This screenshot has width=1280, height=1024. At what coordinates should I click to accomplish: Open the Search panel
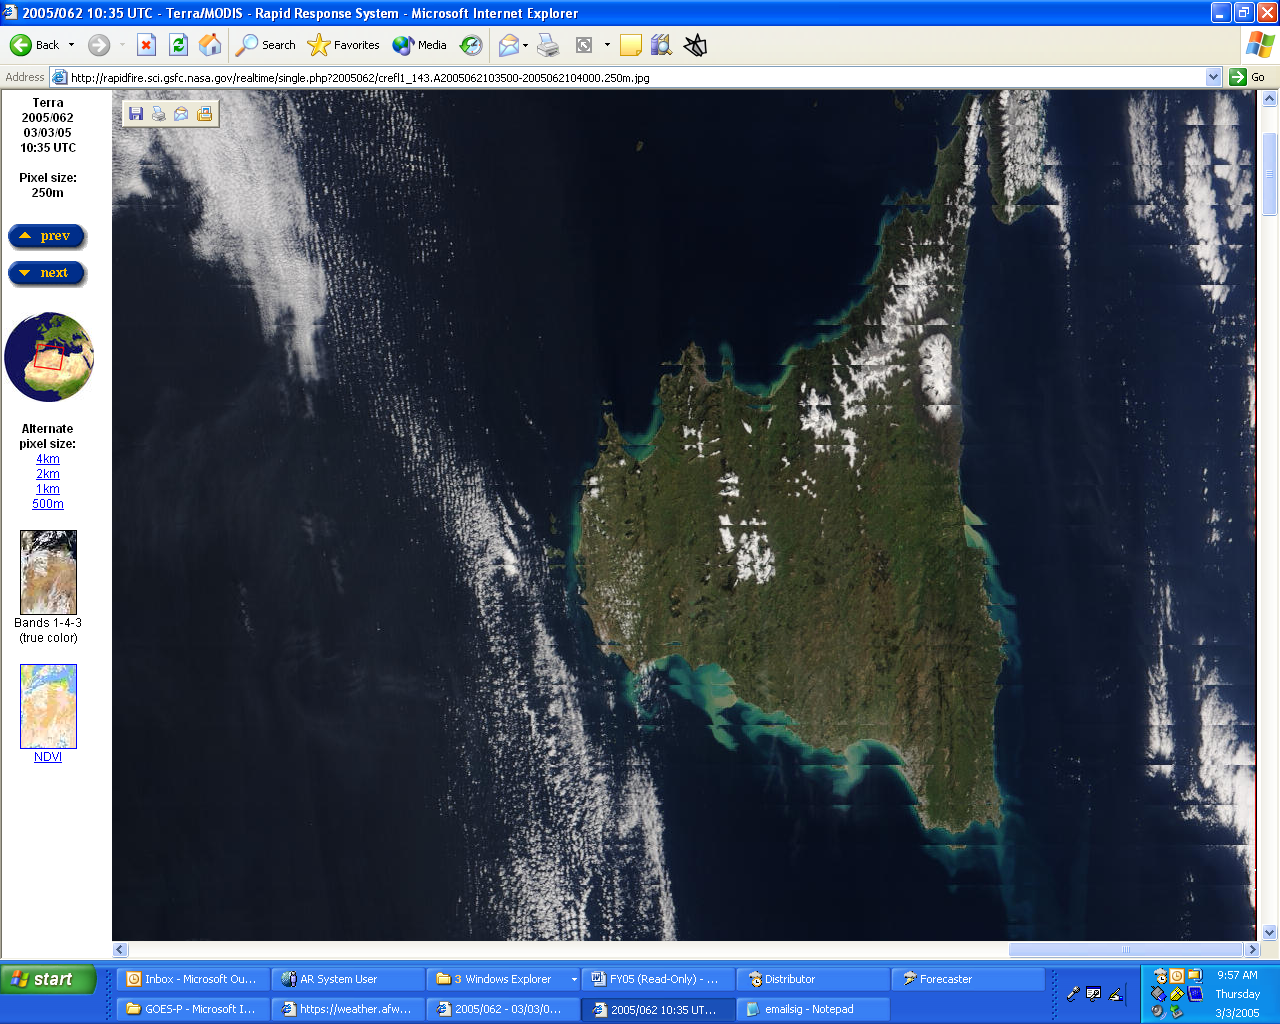point(266,45)
